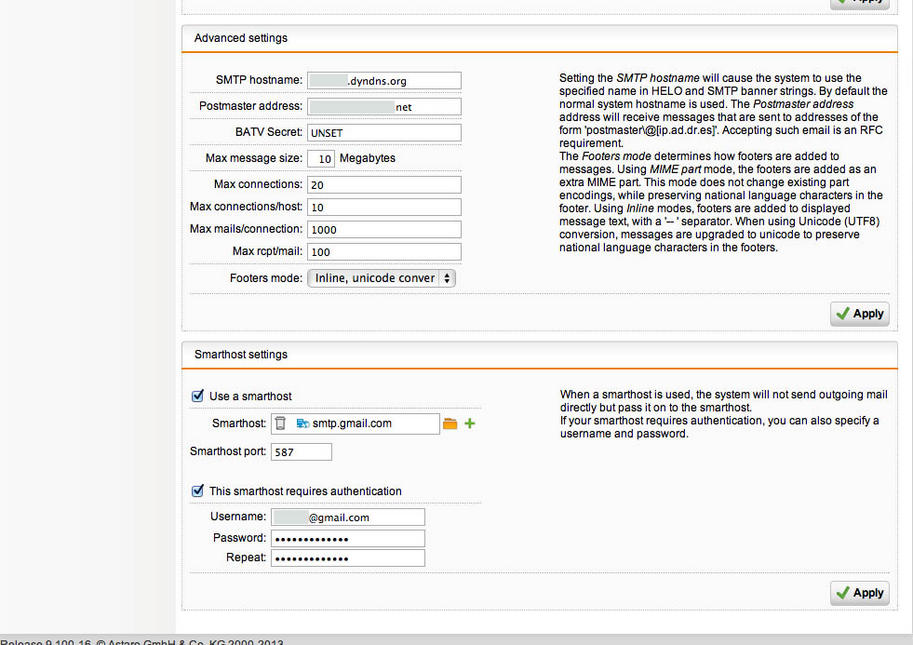Click the smtp.gmail.com smarthost entry text
The image size is (913, 645).
click(352, 423)
